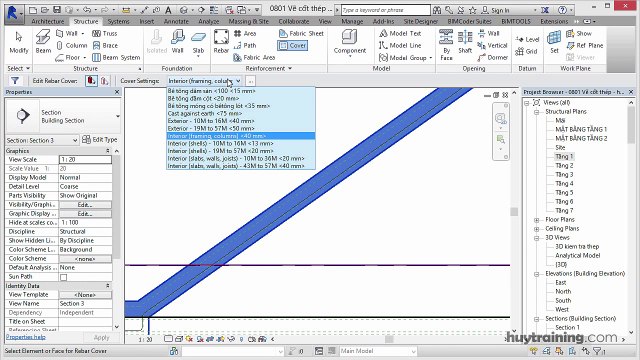This screenshot has width=640, height=360.
Task: Choose the structural Wall tool
Action: click(x=70, y=33)
